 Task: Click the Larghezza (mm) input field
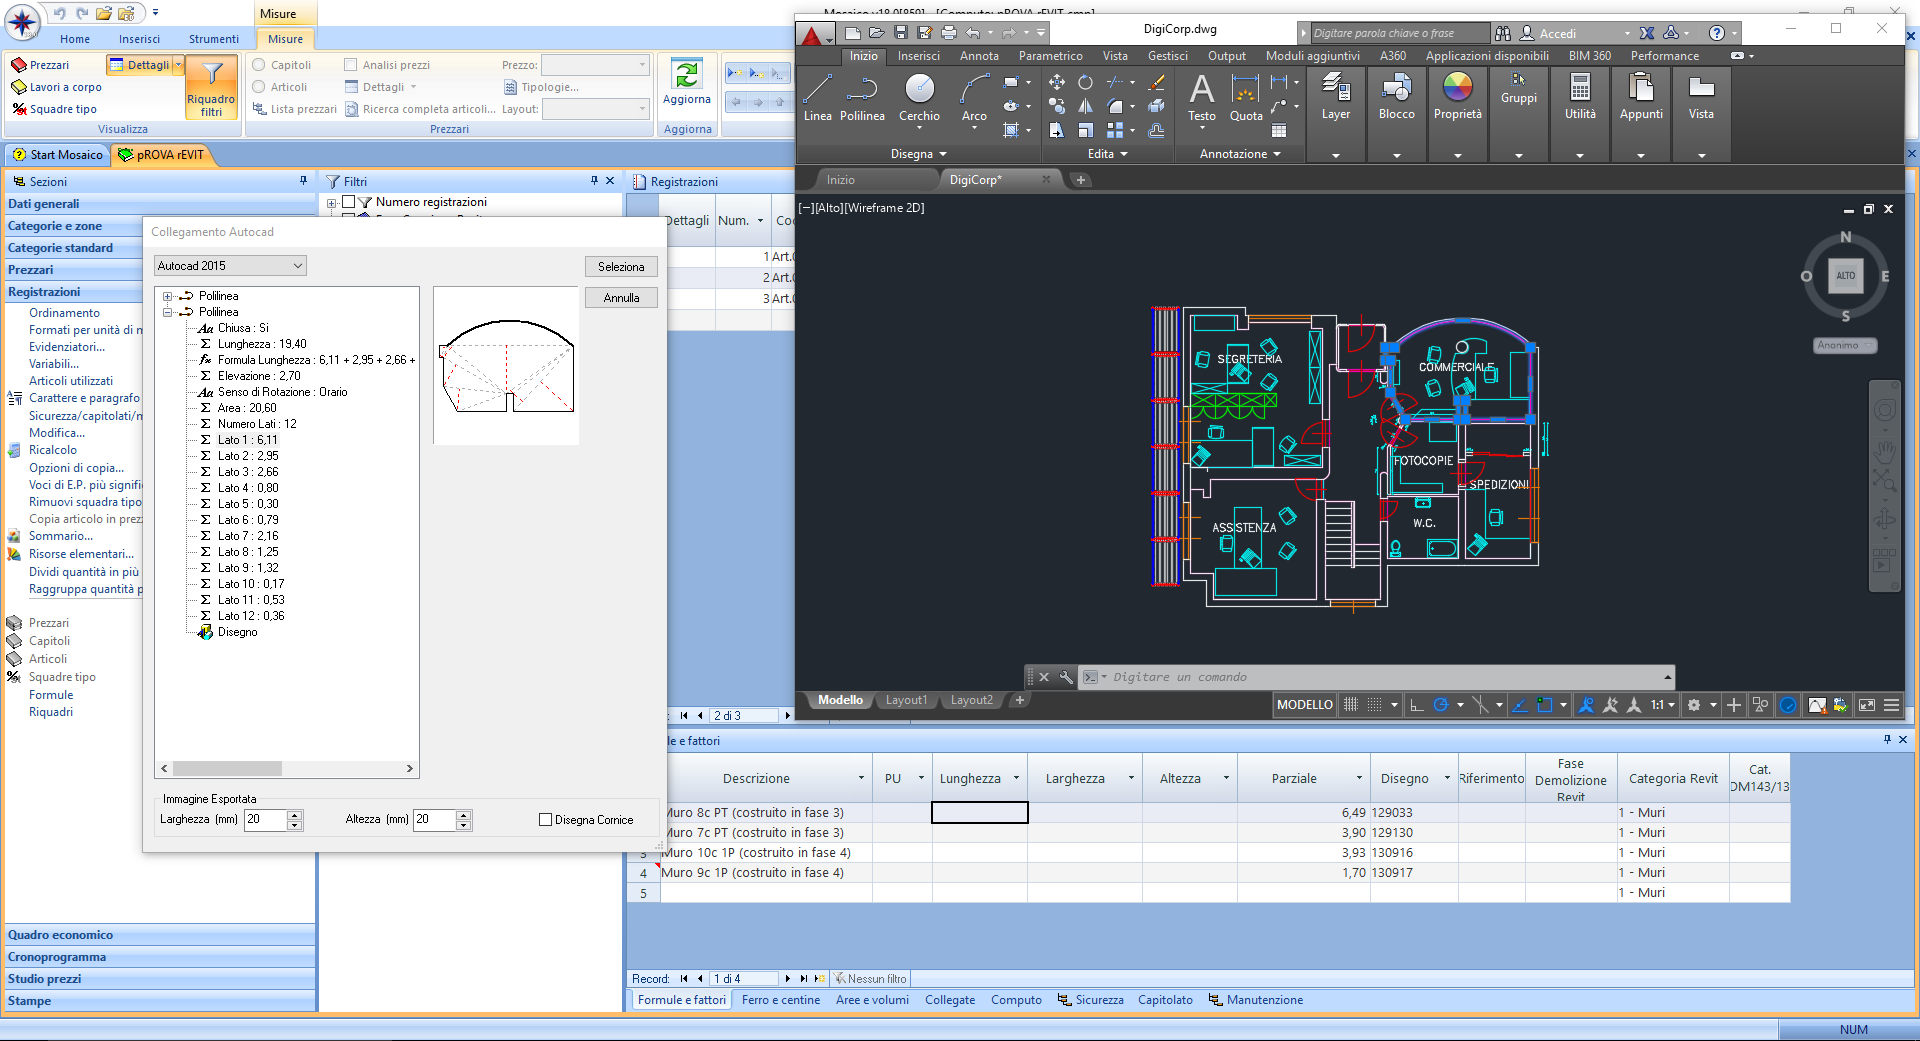coord(265,820)
